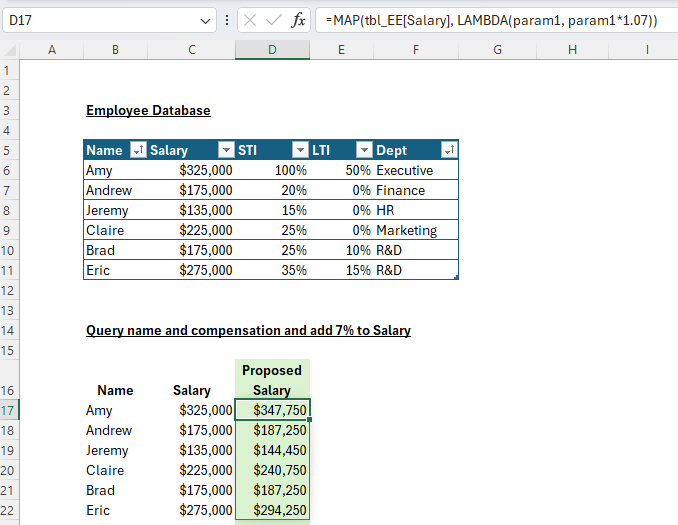
Task: Open the Name Box dropdown arrow
Action: (205, 21)
